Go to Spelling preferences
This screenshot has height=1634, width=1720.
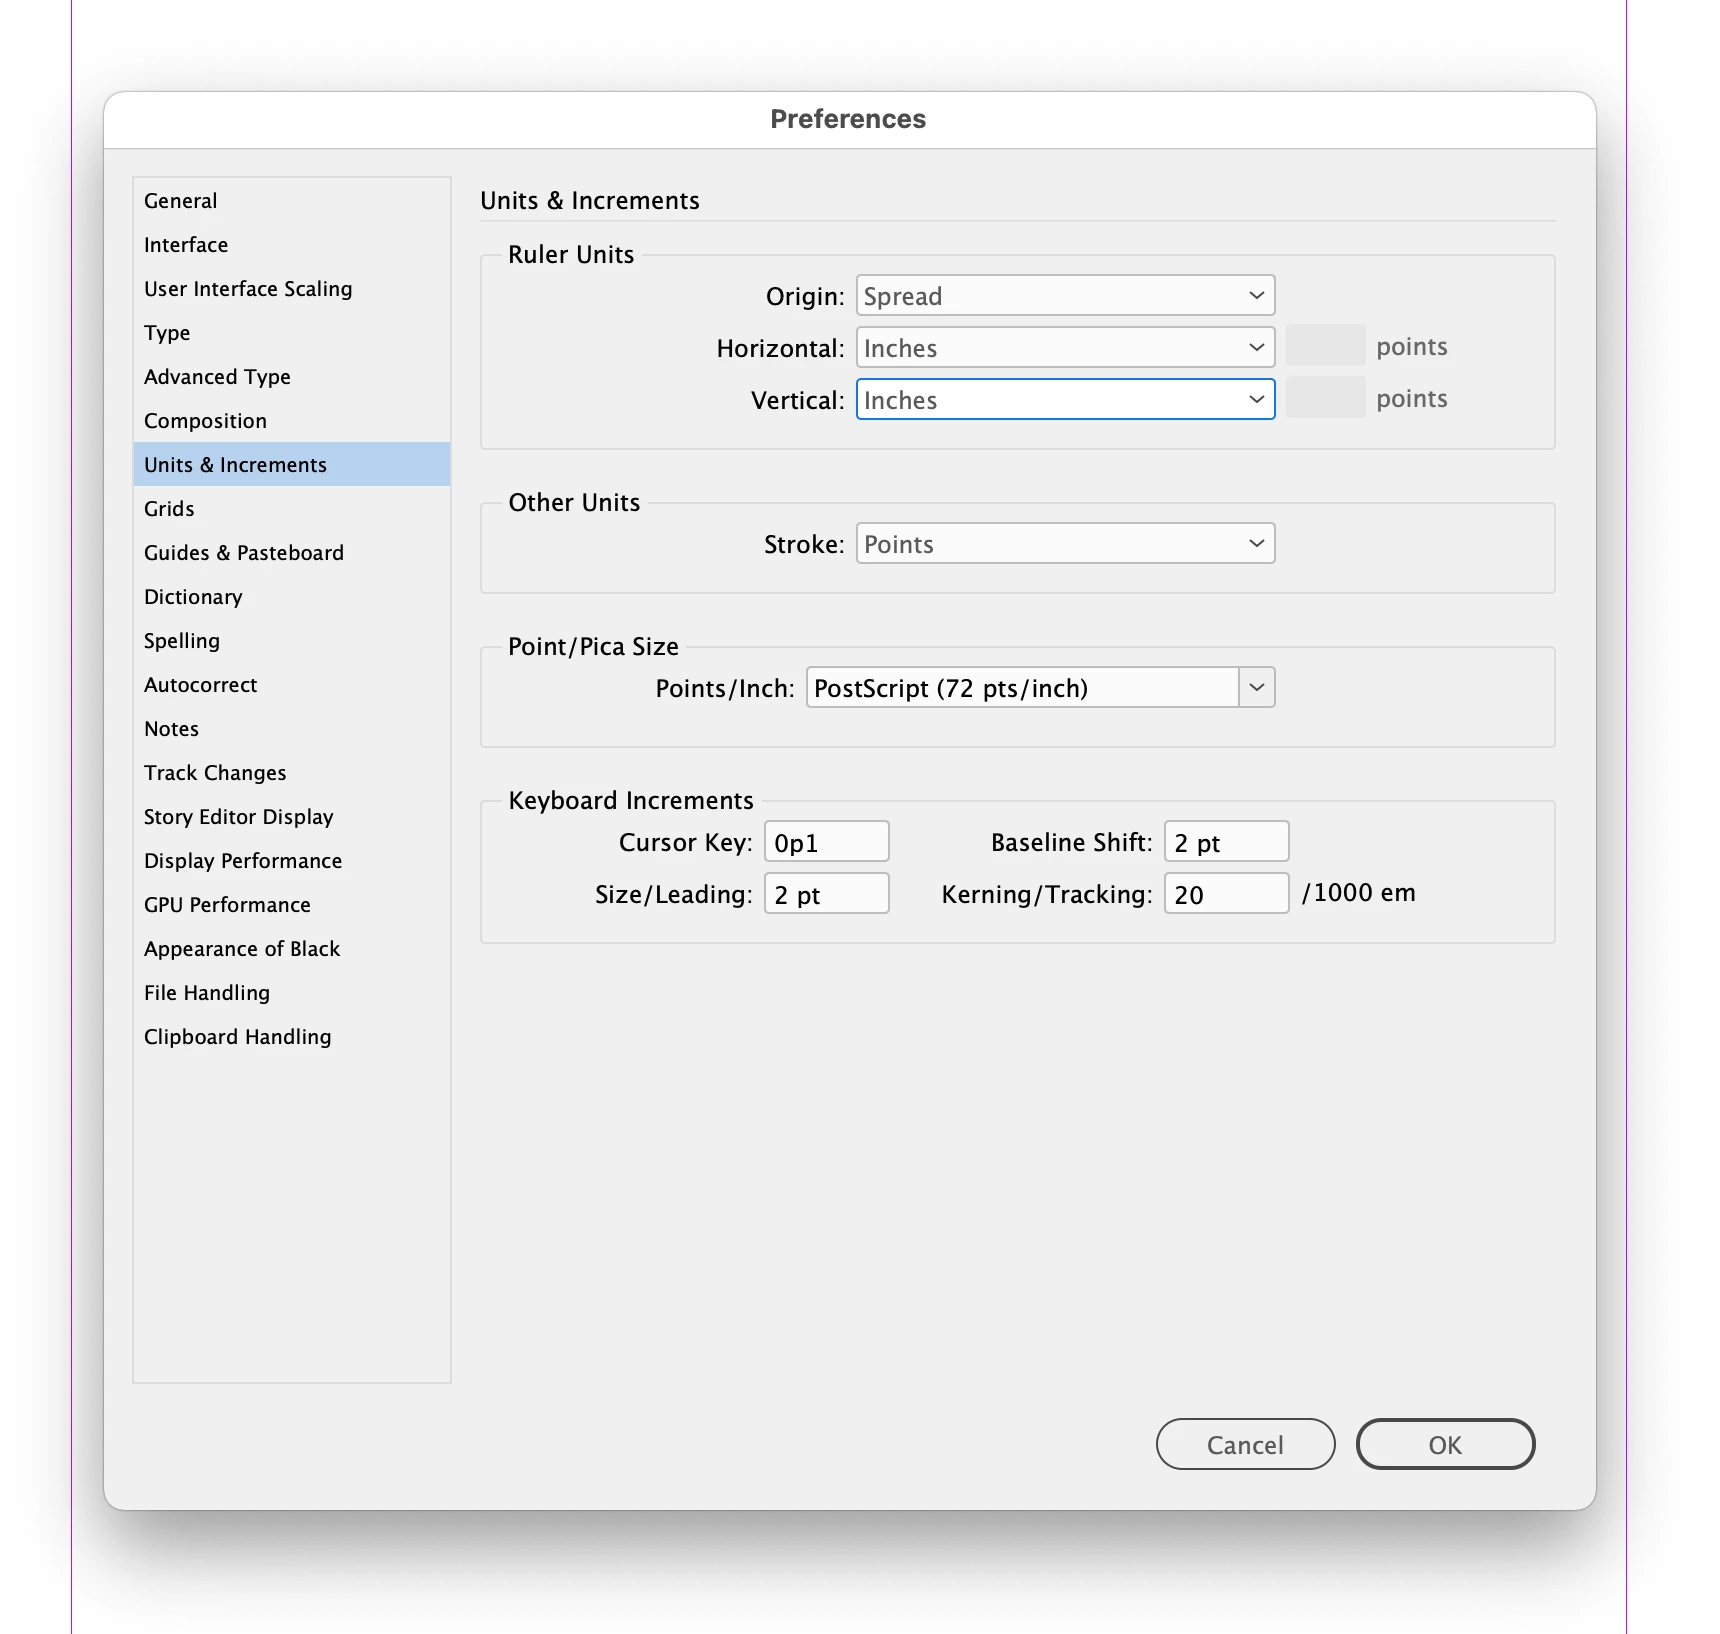291,641
